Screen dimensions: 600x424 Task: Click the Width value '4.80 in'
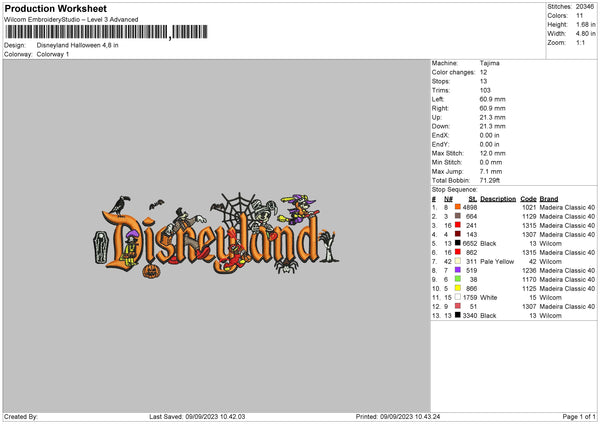(x=585, y=34)
